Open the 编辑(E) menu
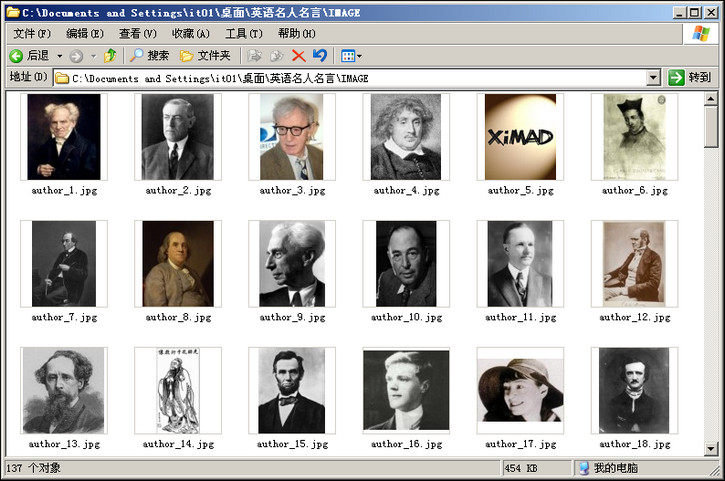This screenshot has height=481, width=725. [x=85, y=33]
